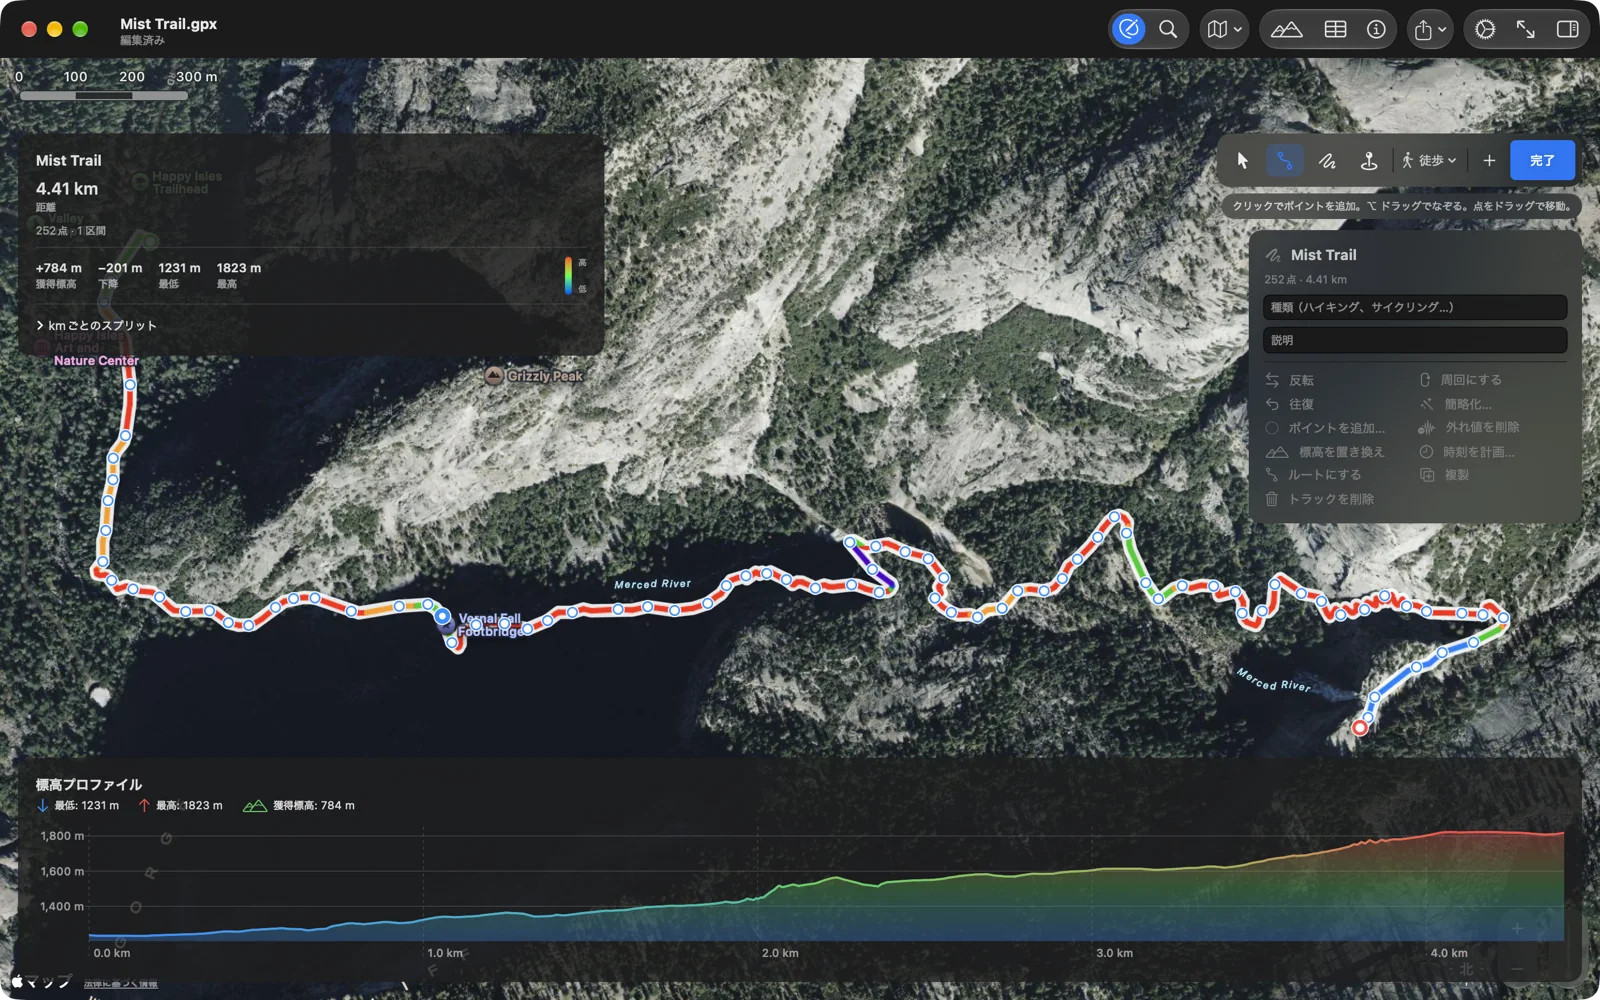Click 外れ値を削除 remove outliers

(1469, 427)
